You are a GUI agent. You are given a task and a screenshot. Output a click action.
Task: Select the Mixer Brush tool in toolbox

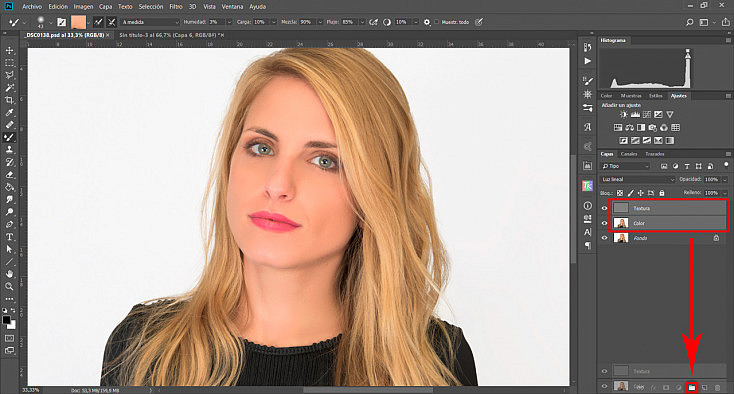9,137
